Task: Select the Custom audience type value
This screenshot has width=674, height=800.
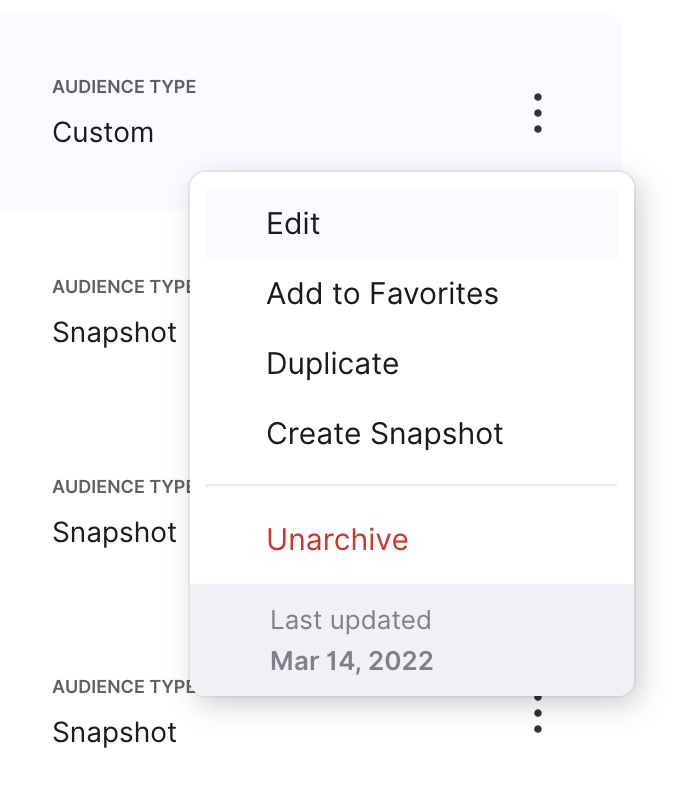Action: tap(103, 133)
